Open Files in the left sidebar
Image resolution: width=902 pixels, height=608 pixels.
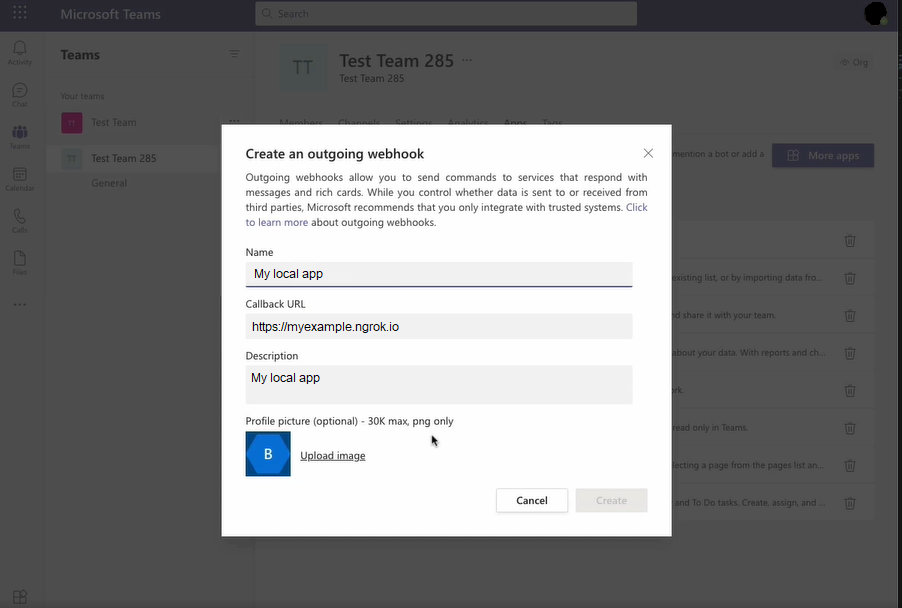coord(20,263)
